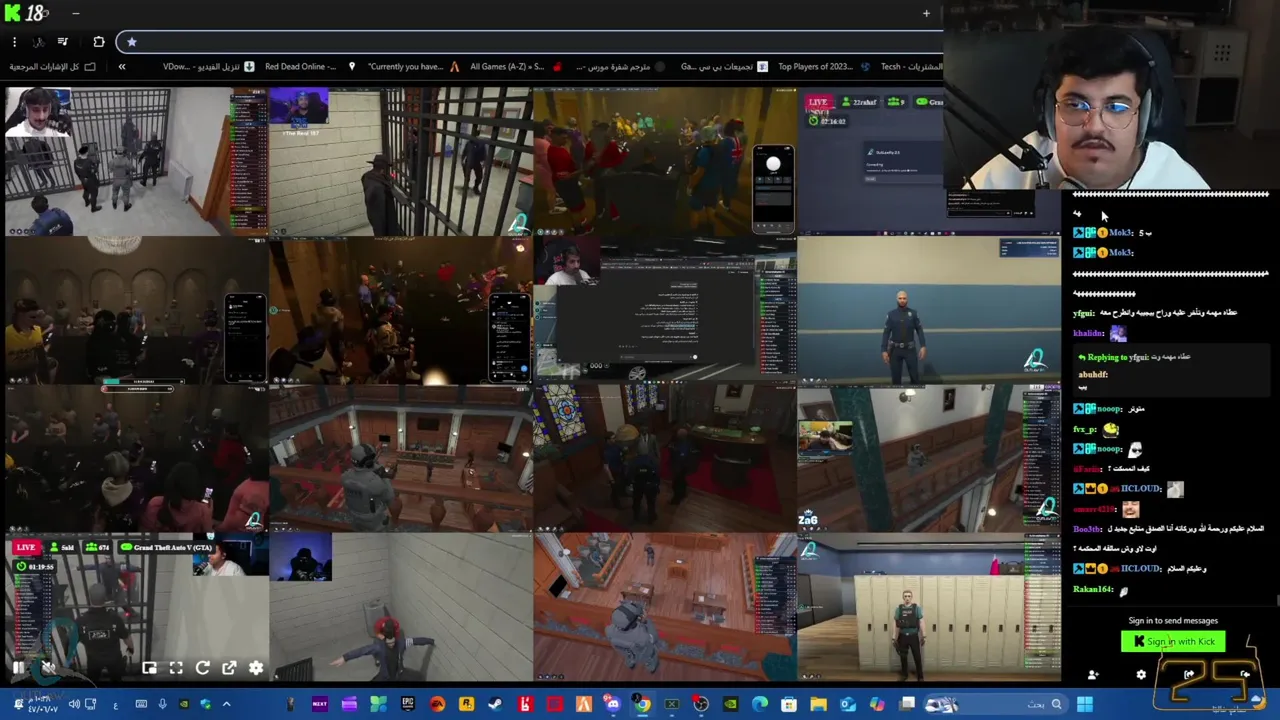The height and width of the screenshot is (720, 1280).
Task: Pop out the stream in new window
Action: click(229, 668)
